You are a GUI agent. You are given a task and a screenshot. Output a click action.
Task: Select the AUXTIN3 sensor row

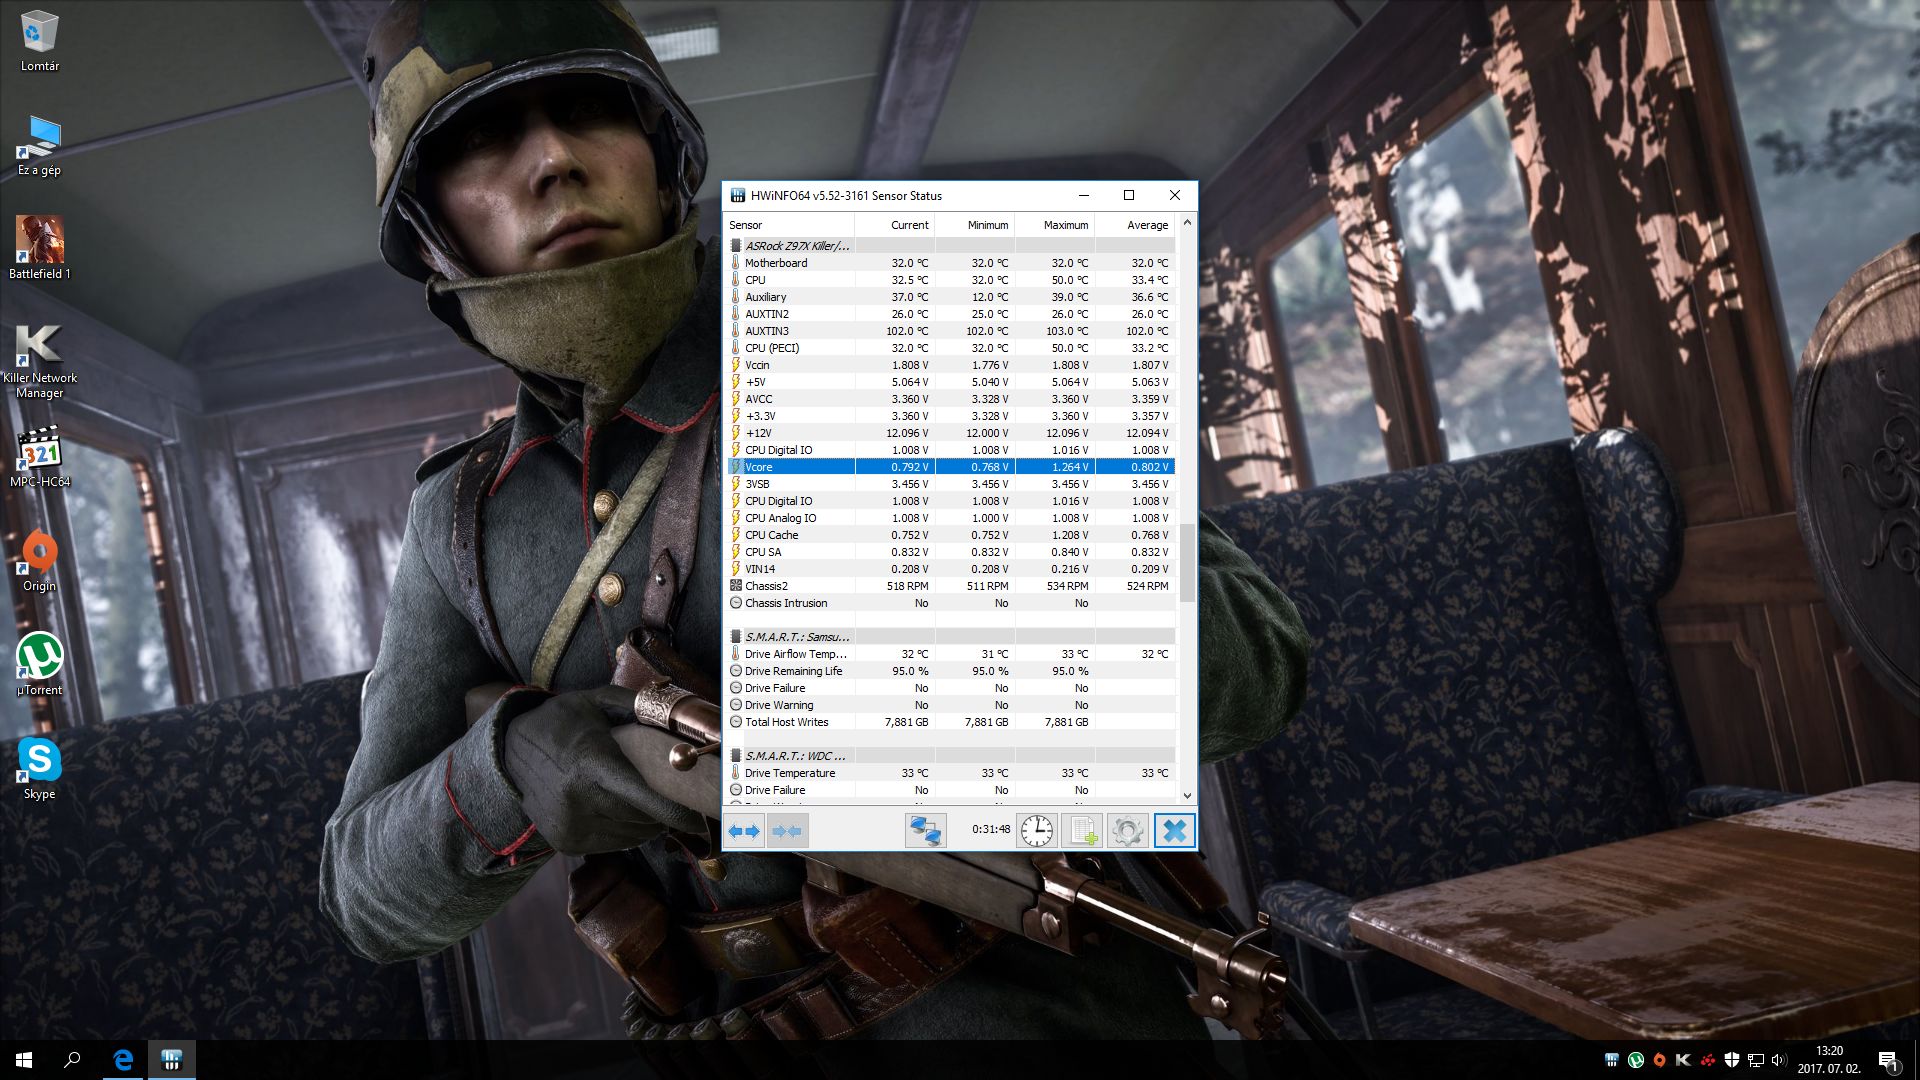pyautogui.click(x=950, y=331)
